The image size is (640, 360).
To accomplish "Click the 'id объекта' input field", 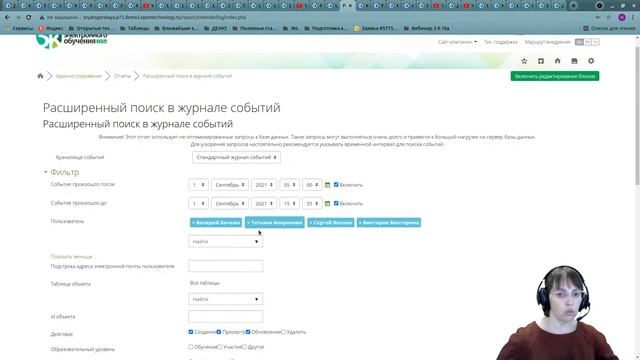I will [226, 316].
